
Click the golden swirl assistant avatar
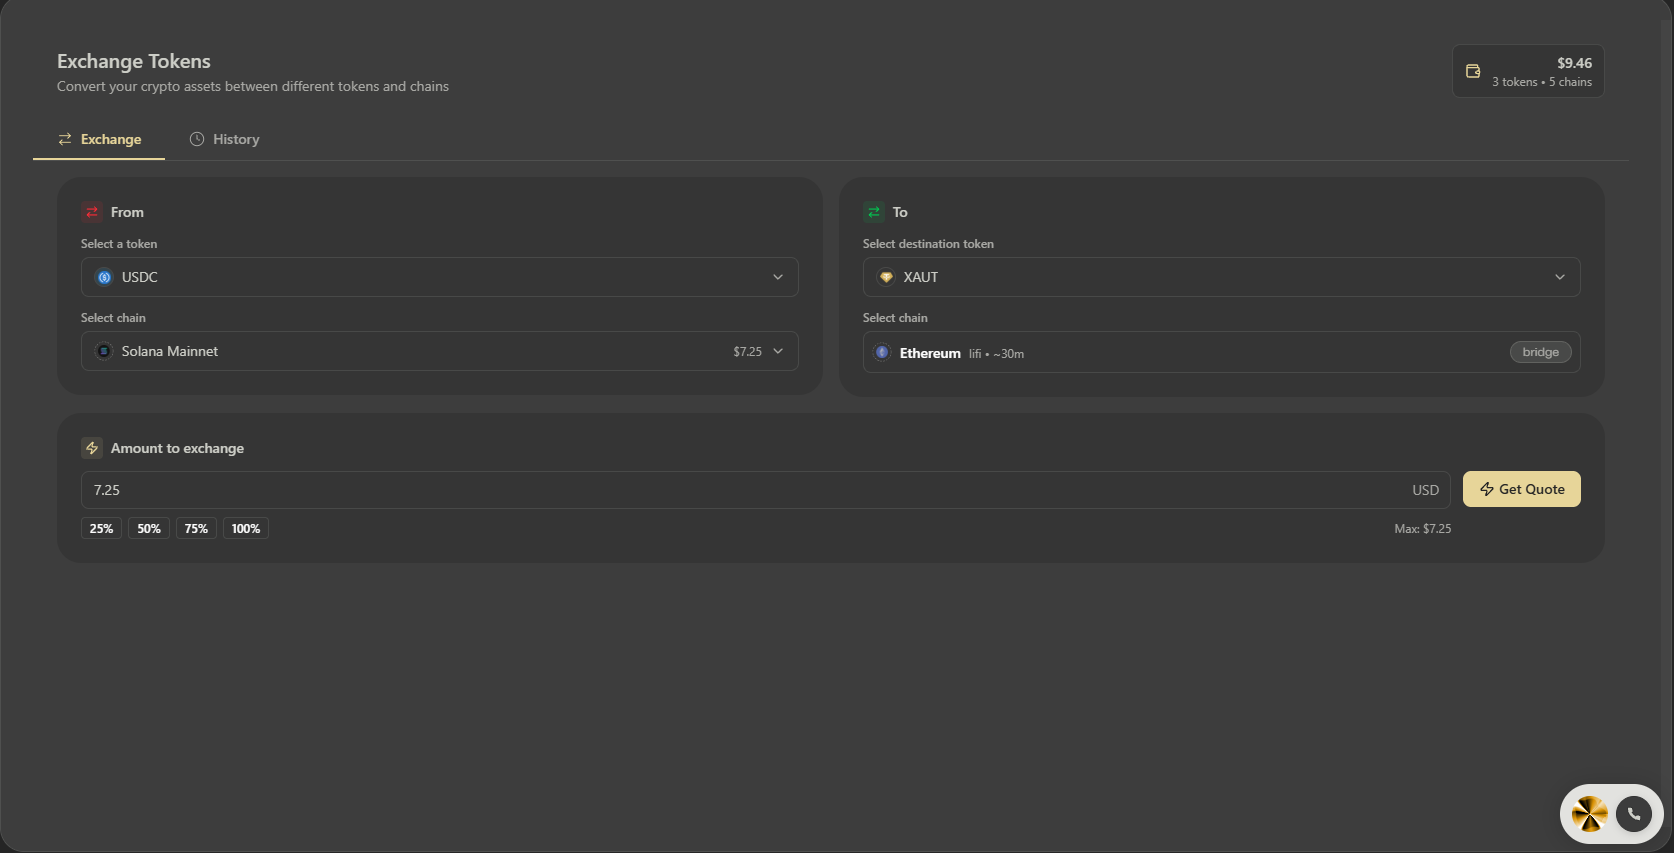(1589, 814)
